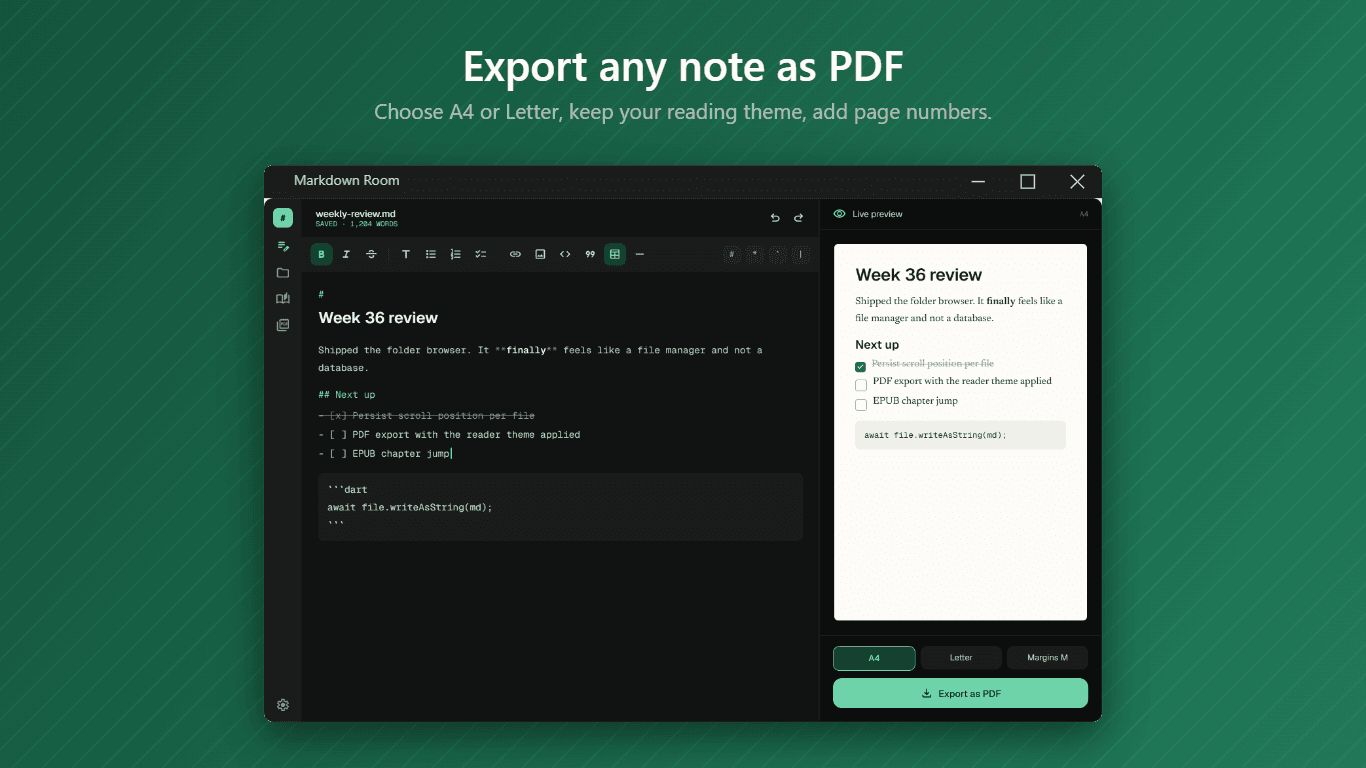1366x768 pixels.
Task: Select the Letter page size
Action: tap(961, 658)
